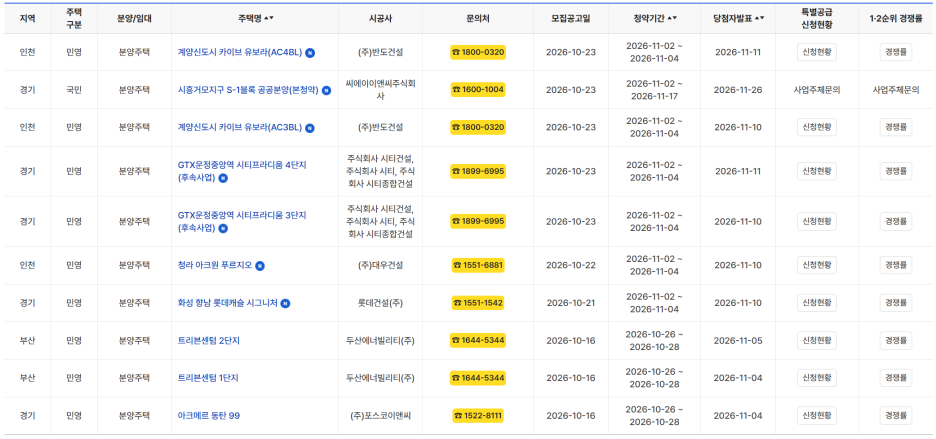Click phone badge 1551-6881
The height and width of the screenshot is (439, 936).
pos(478,265)
